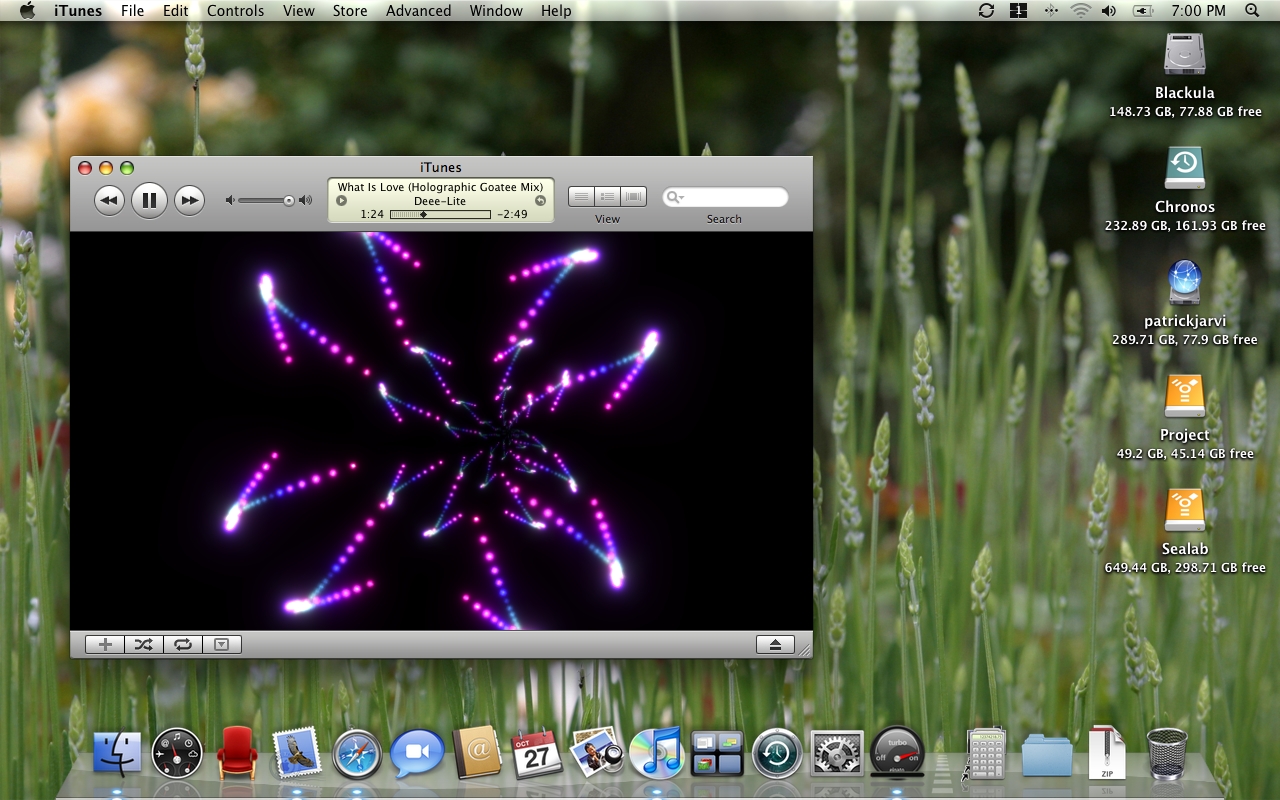Open Address Book from the Dock
The height and width of the screenshot is (800, 1280).
tap(477, 753)
